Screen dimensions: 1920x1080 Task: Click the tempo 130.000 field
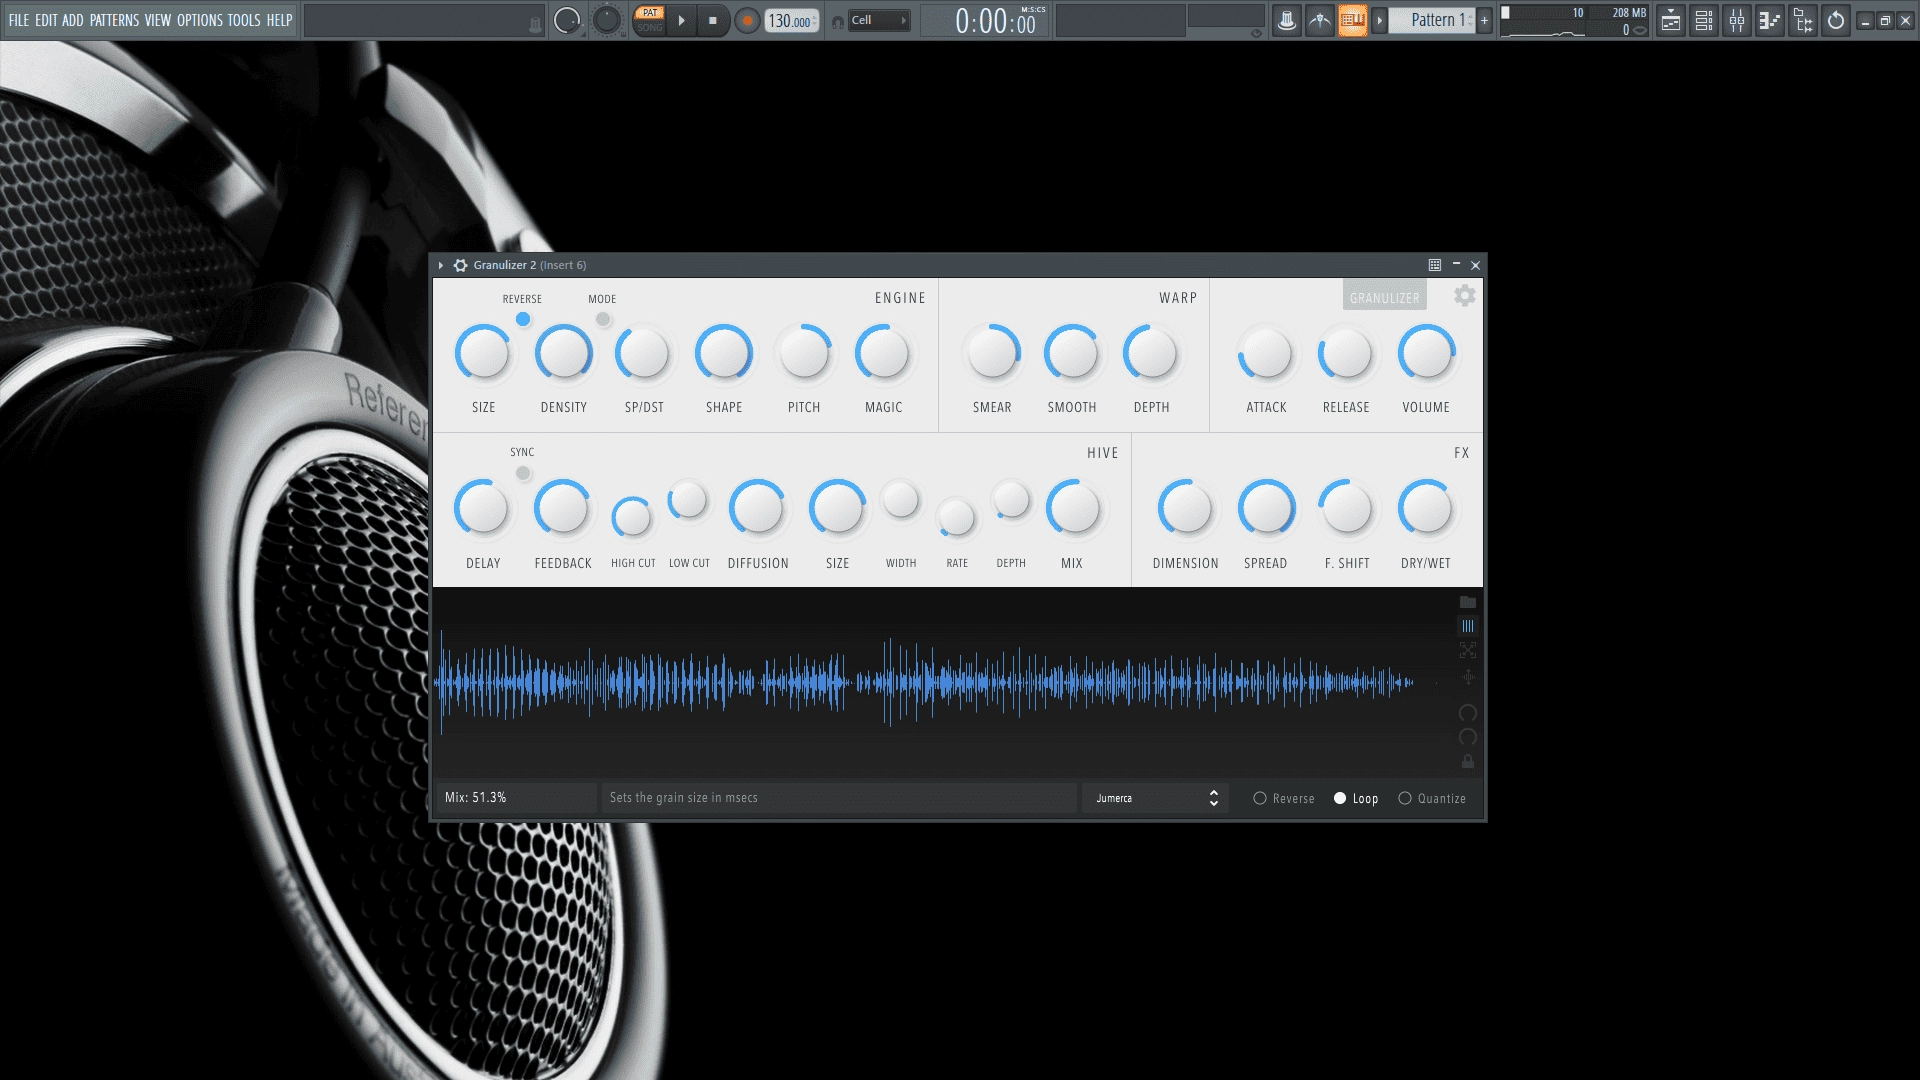pyautogui.click(x=792, y=21)
